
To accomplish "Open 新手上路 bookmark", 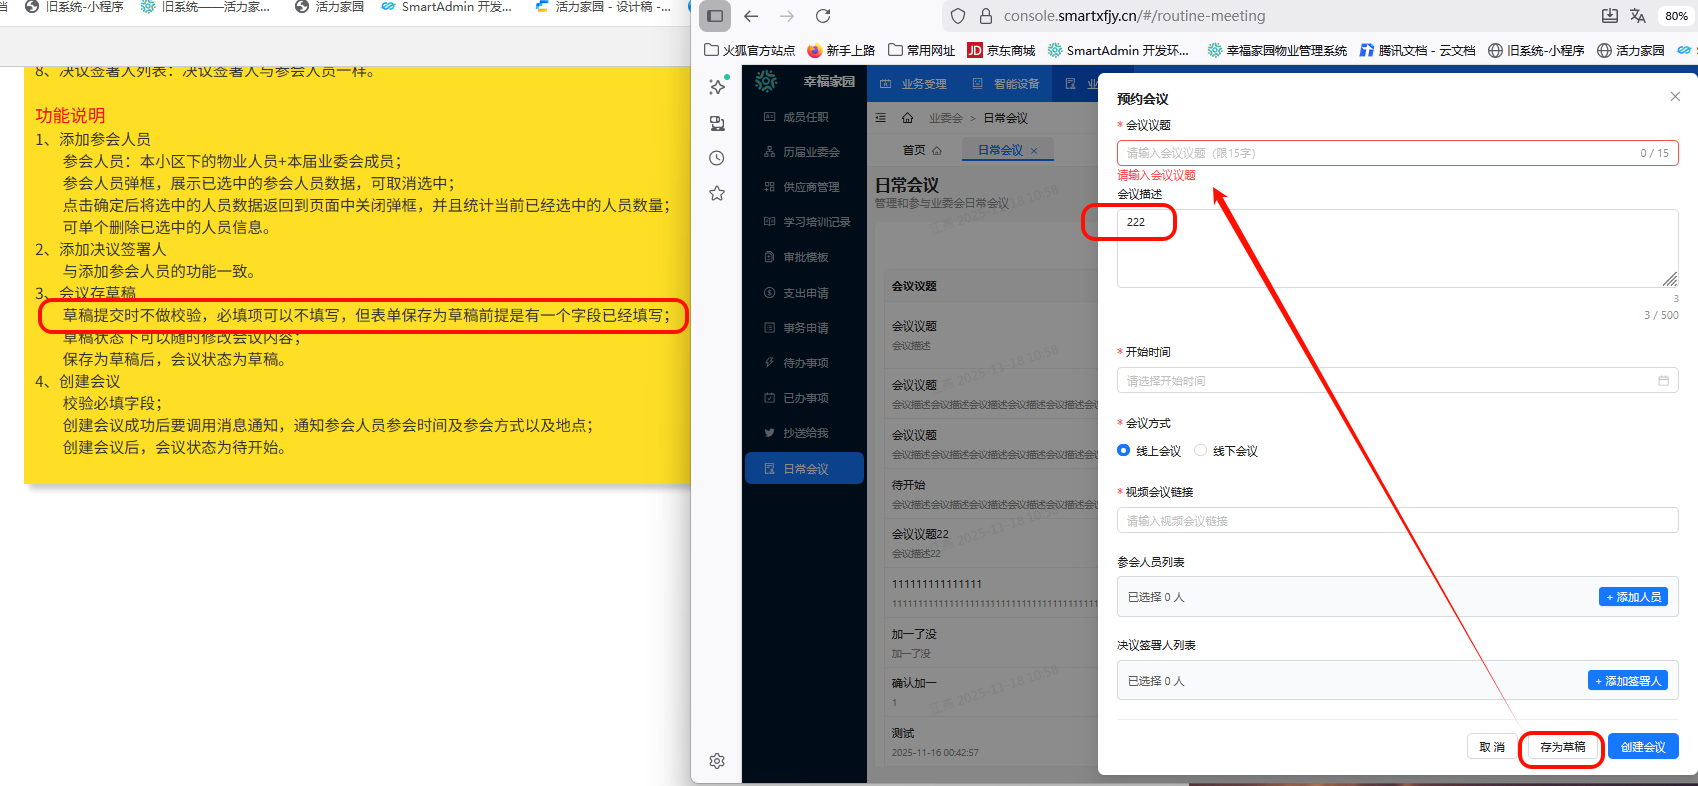I will (841, 50).
